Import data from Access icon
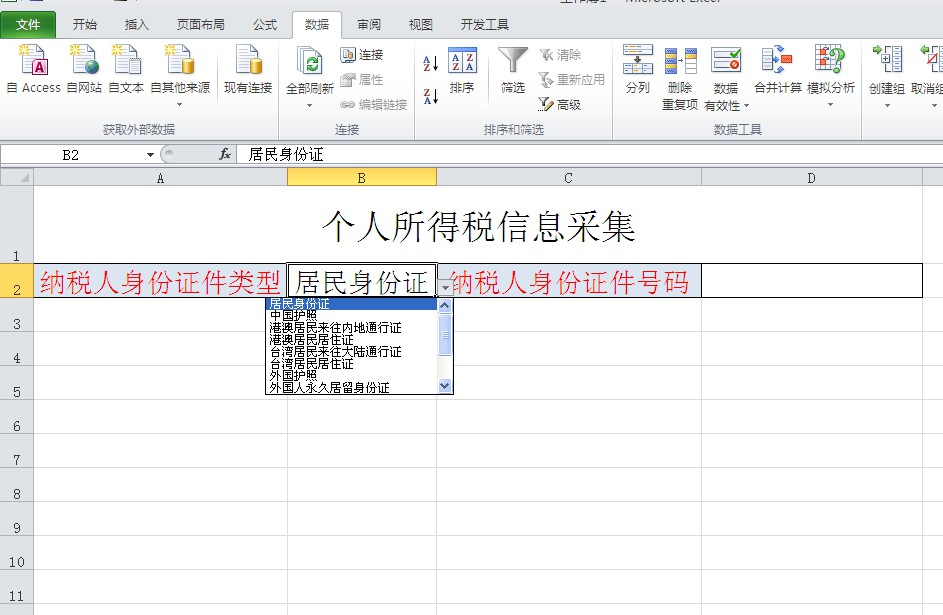Image resolution: width=943 pixels, height=615 pixels. click(x=33, y=60)
